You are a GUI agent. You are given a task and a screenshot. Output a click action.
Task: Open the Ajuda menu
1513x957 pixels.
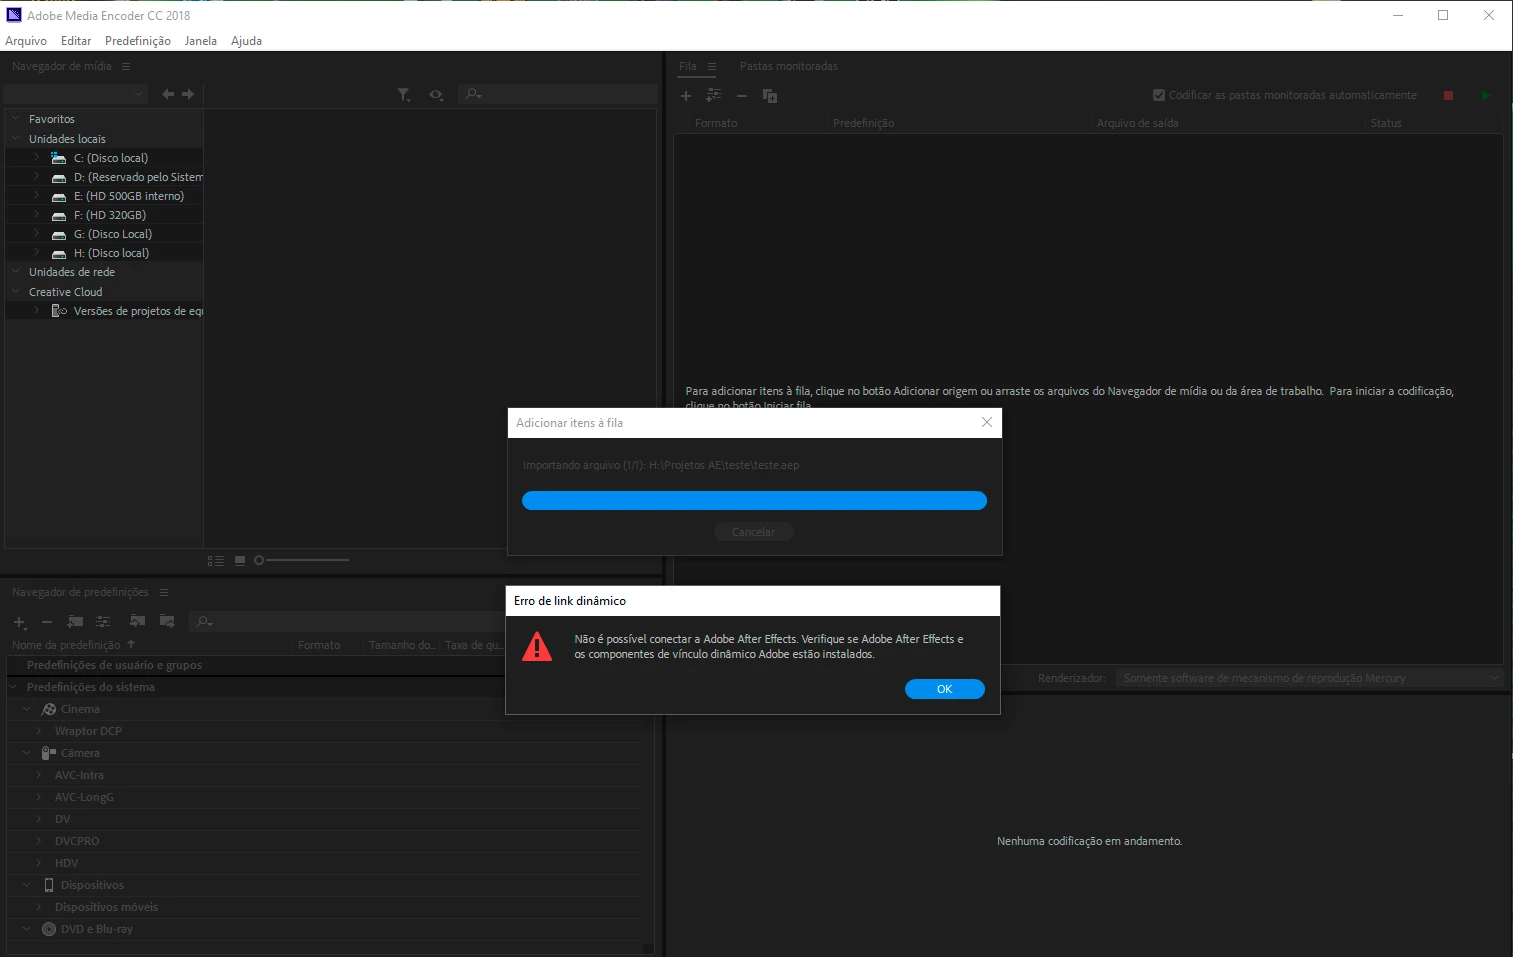click(x=246, y=41)
